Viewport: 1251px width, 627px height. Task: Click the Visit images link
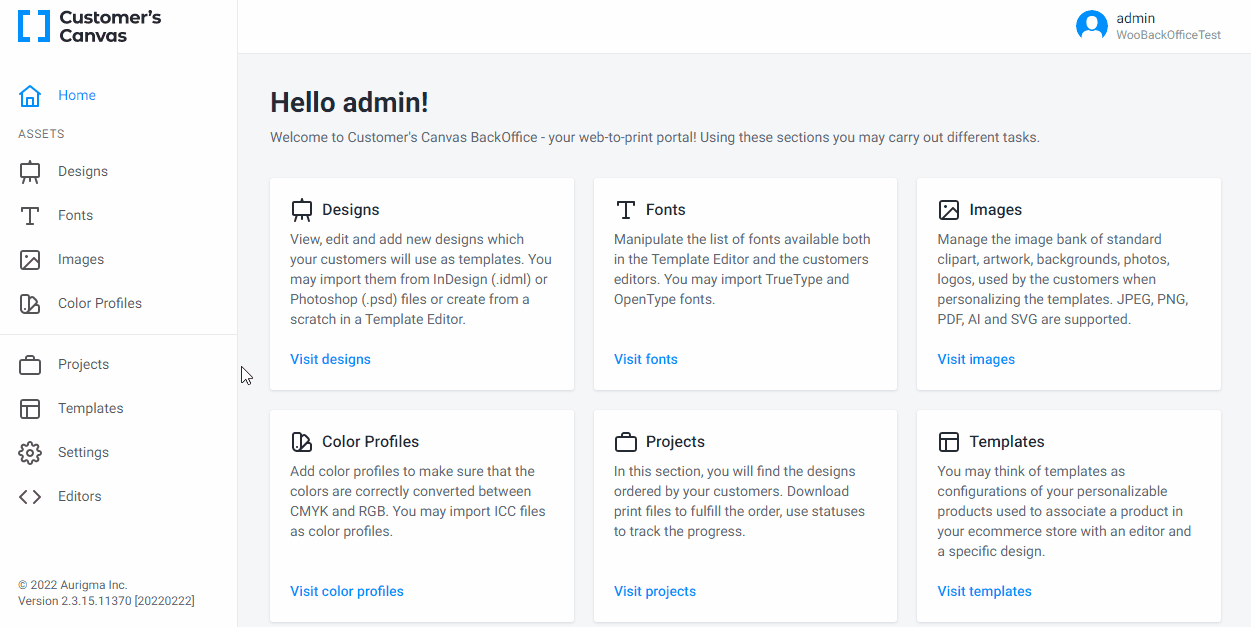point(976,360)
